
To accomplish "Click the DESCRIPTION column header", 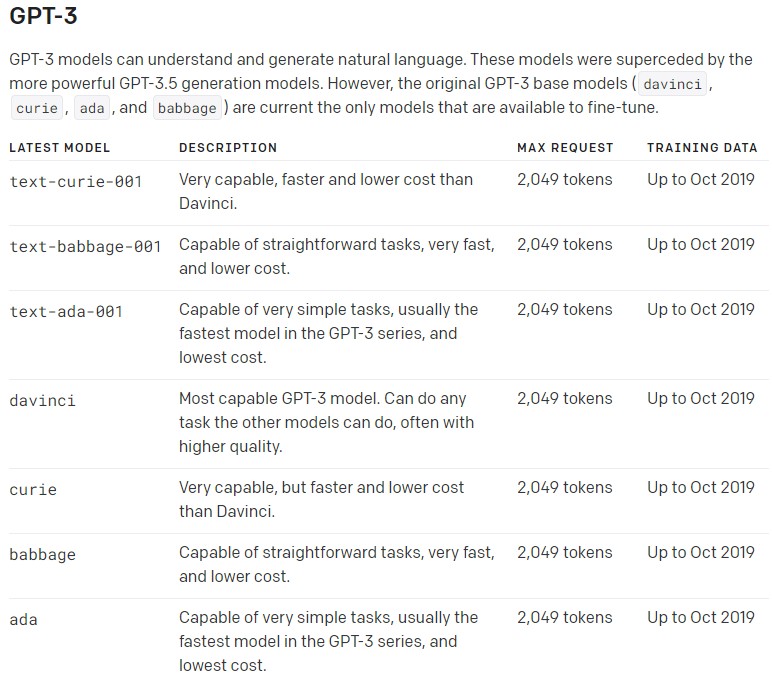I will point(228,148).
